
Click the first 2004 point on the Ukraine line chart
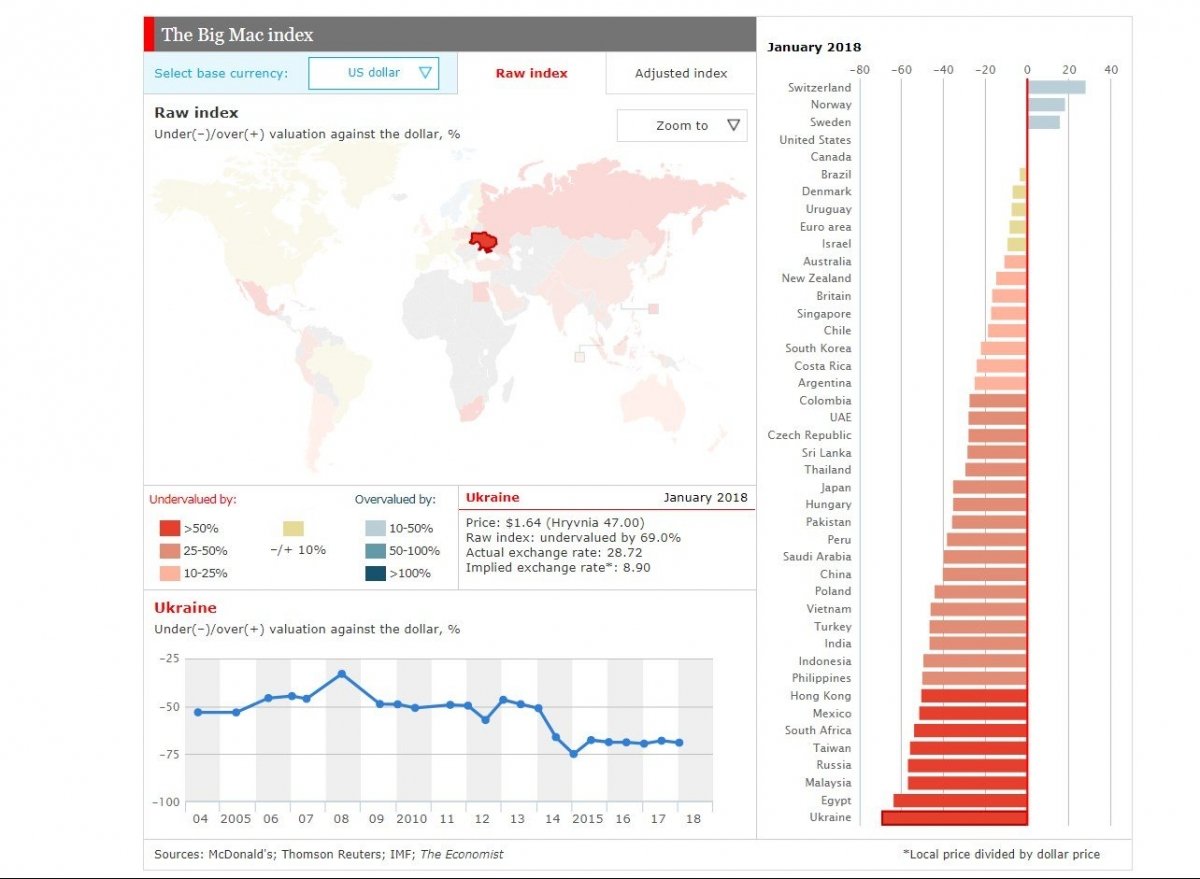coord(198,712)
